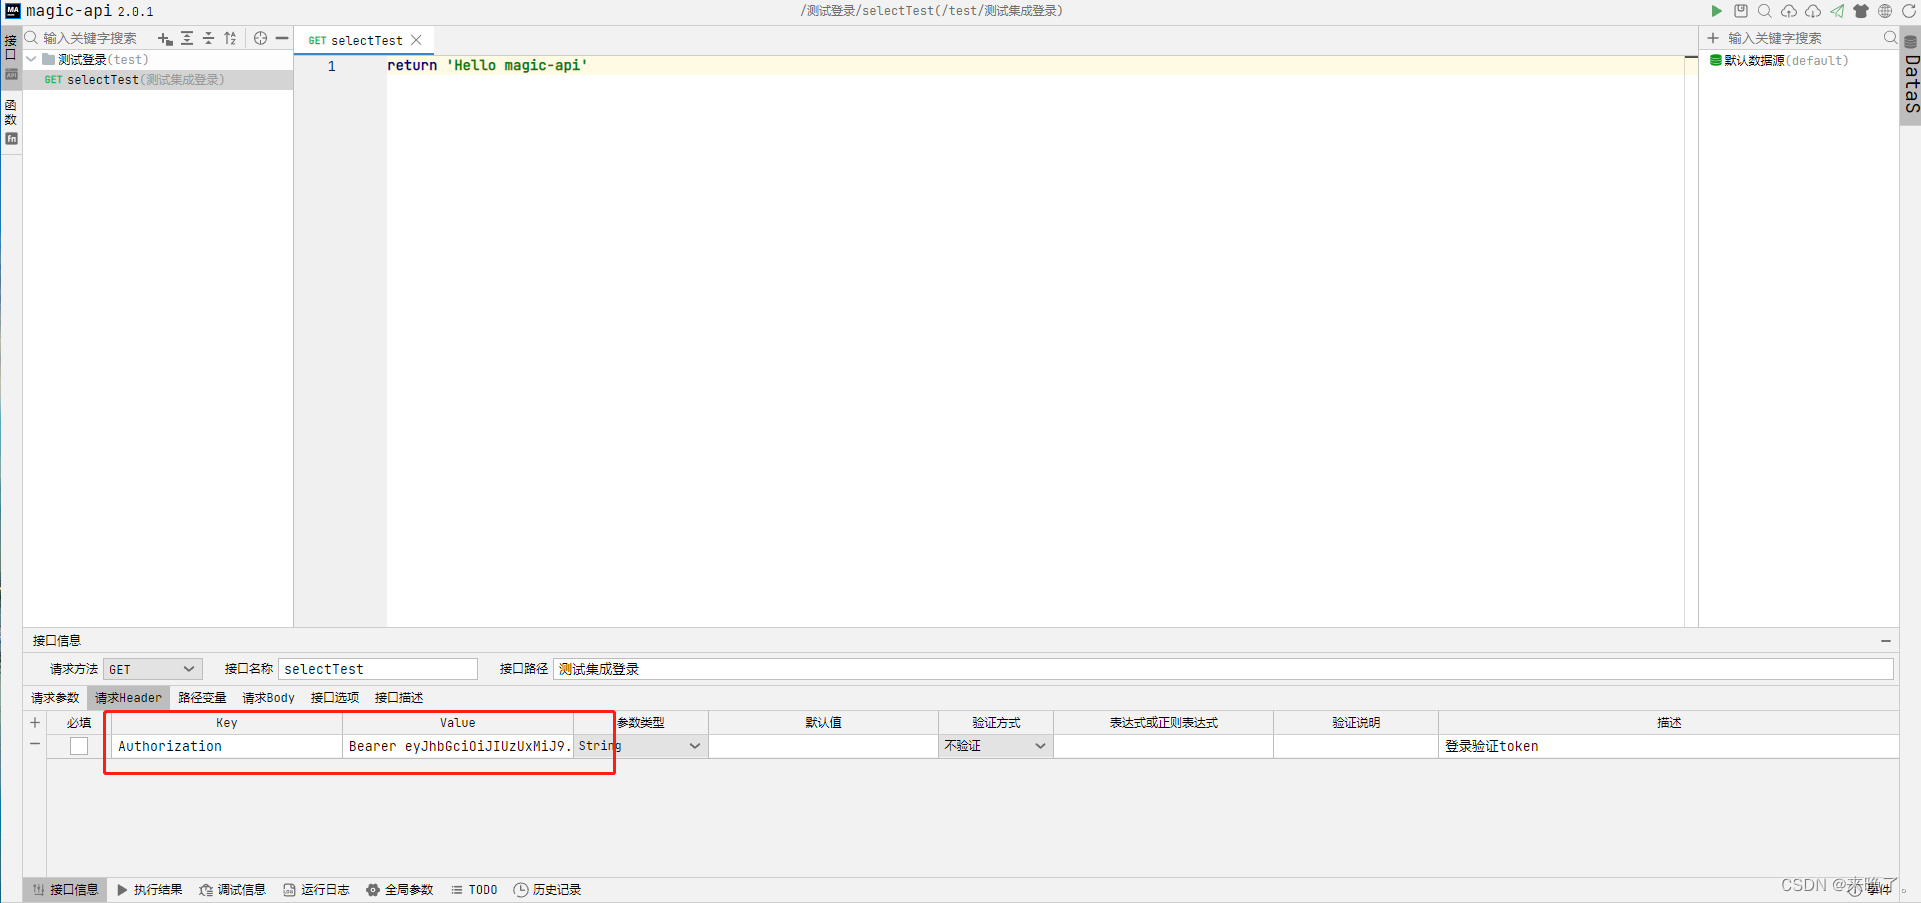Open the 请求方法 GET dropdown

(x=152, y=669)
